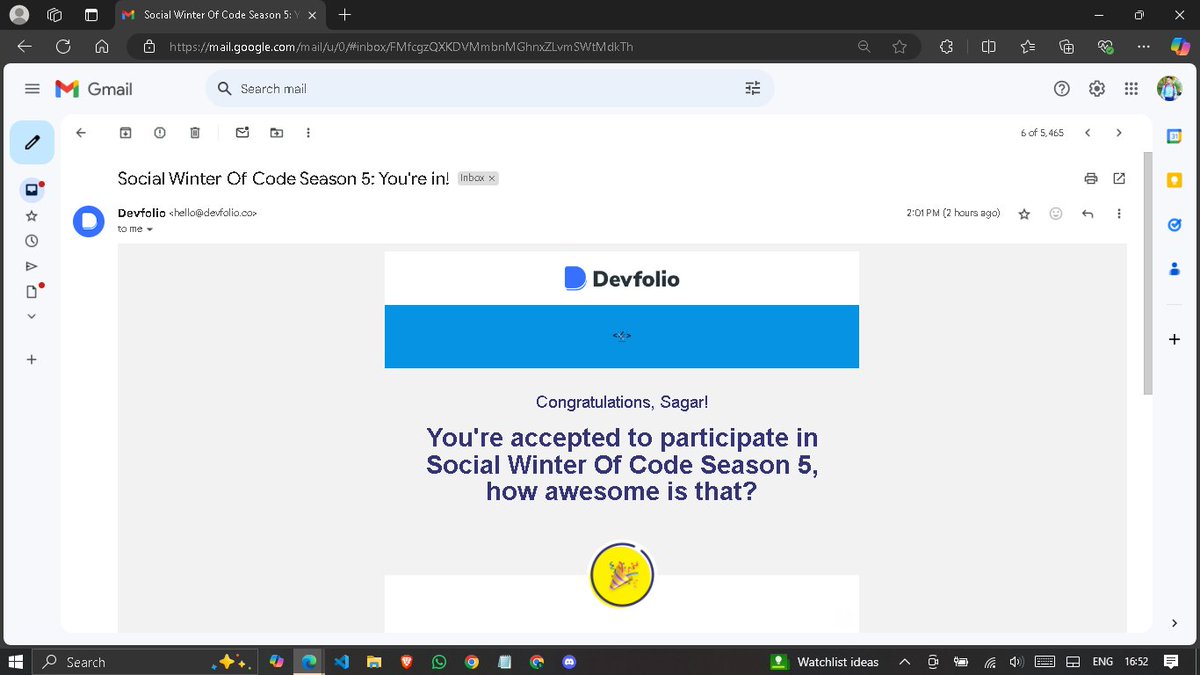Select the Social Winter Of Code browser tab
1200x675 pixels.
pyautogui.click(x=218, y=15)
